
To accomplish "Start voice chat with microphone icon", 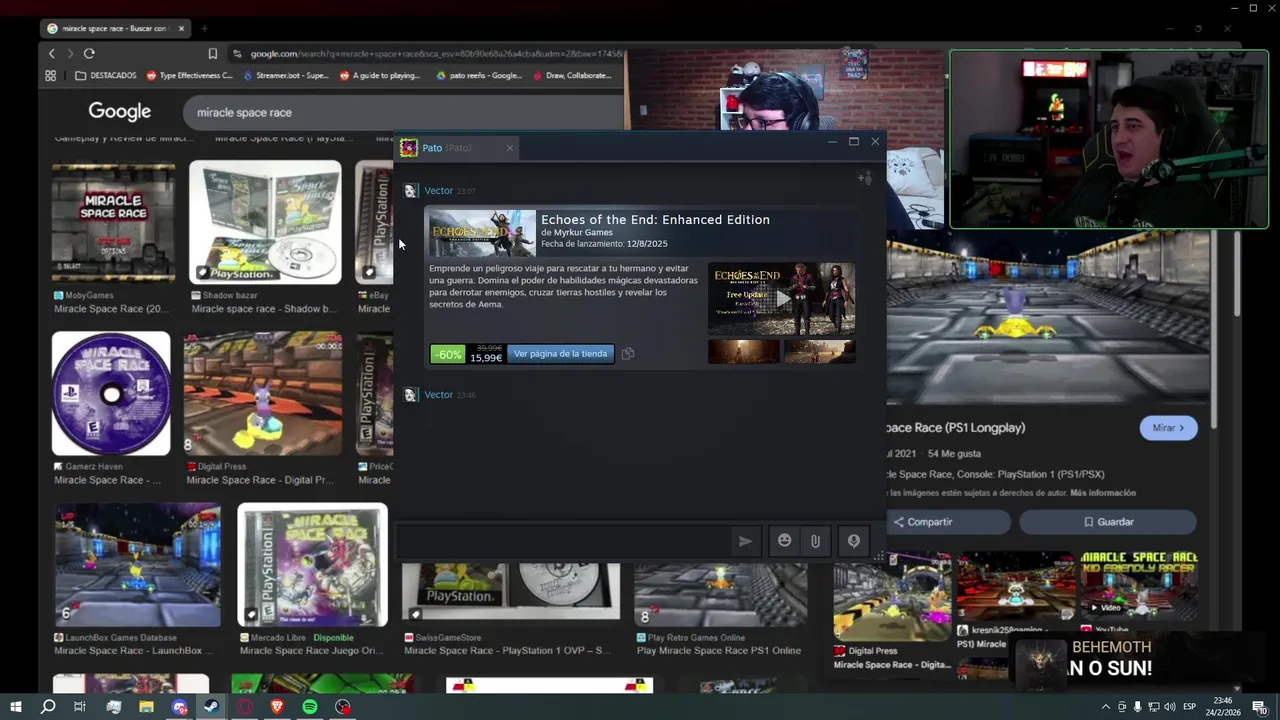I will [853, 541].
